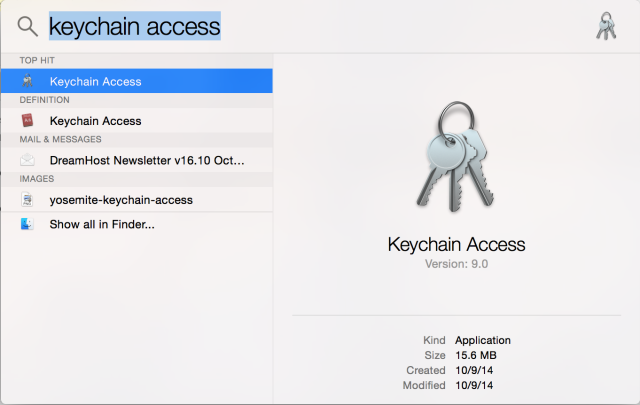640x405 pixels.
Task: Click the search field with keychain access
Action: tap(135, 26)
